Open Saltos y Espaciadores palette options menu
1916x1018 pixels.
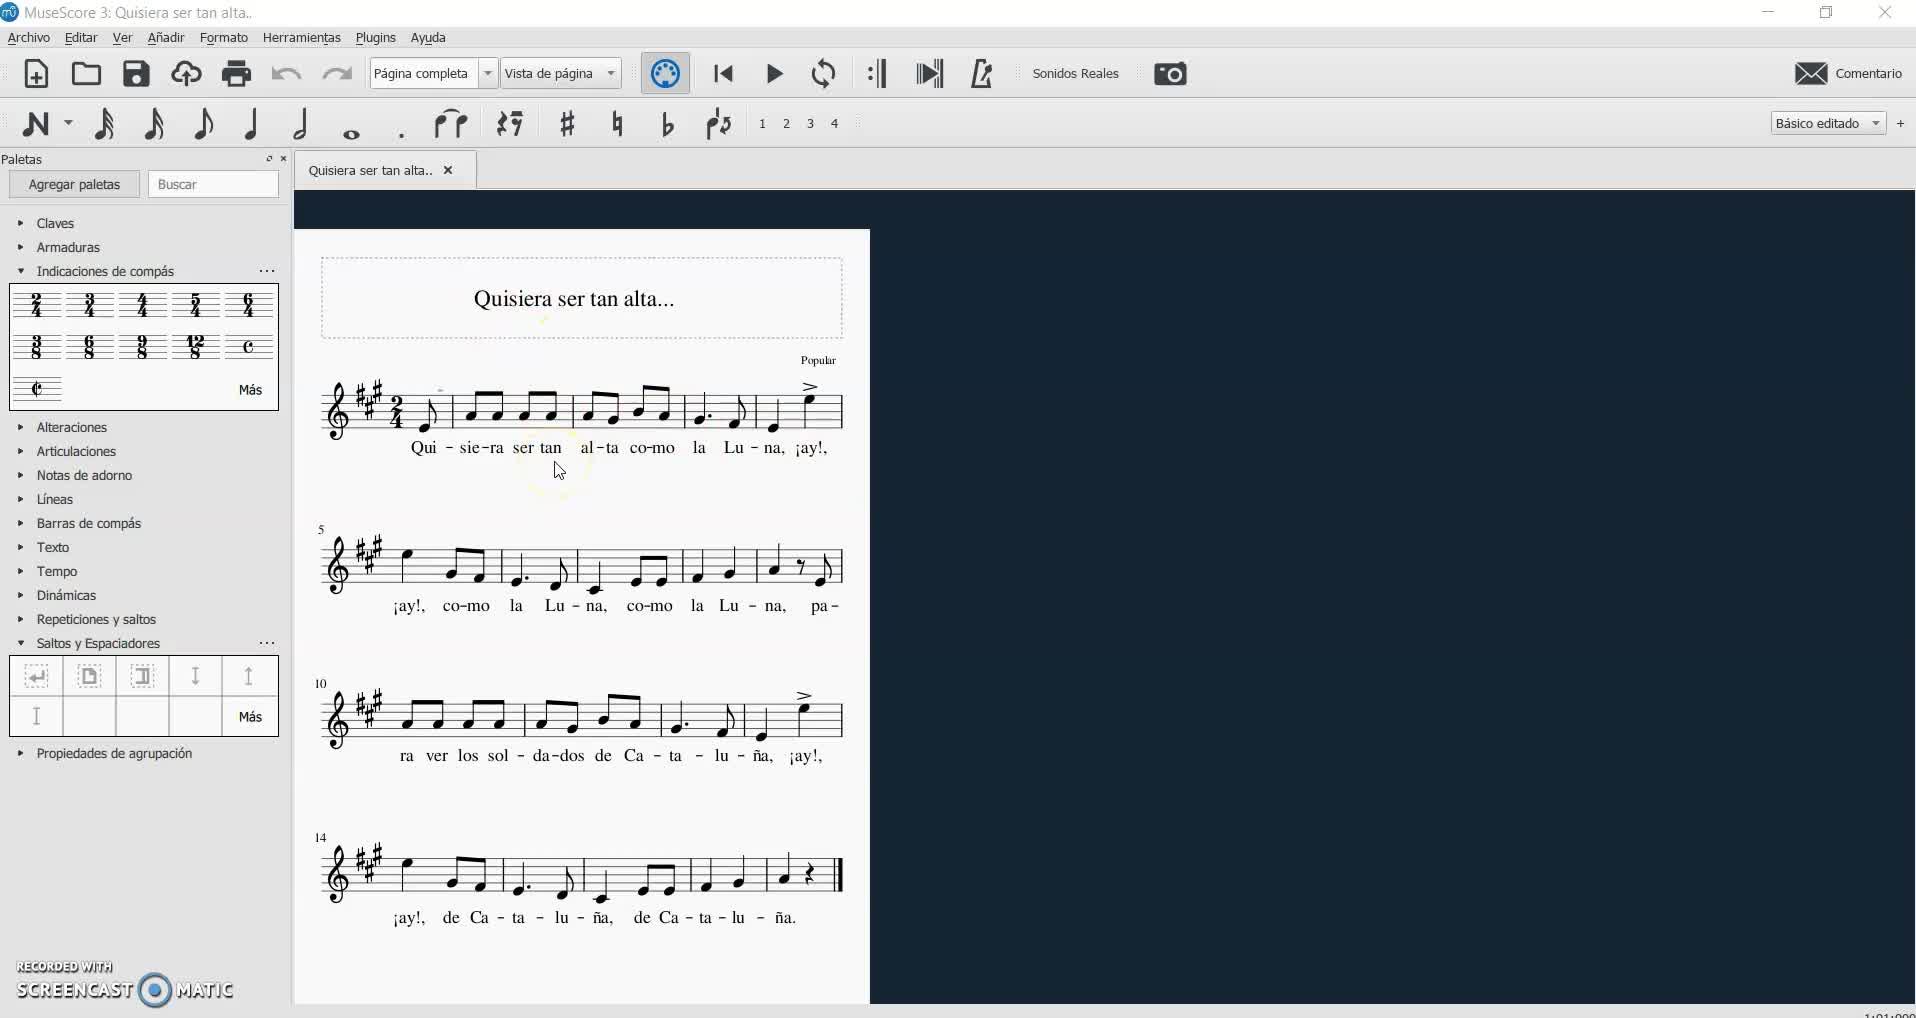click(x=267, y=644)
